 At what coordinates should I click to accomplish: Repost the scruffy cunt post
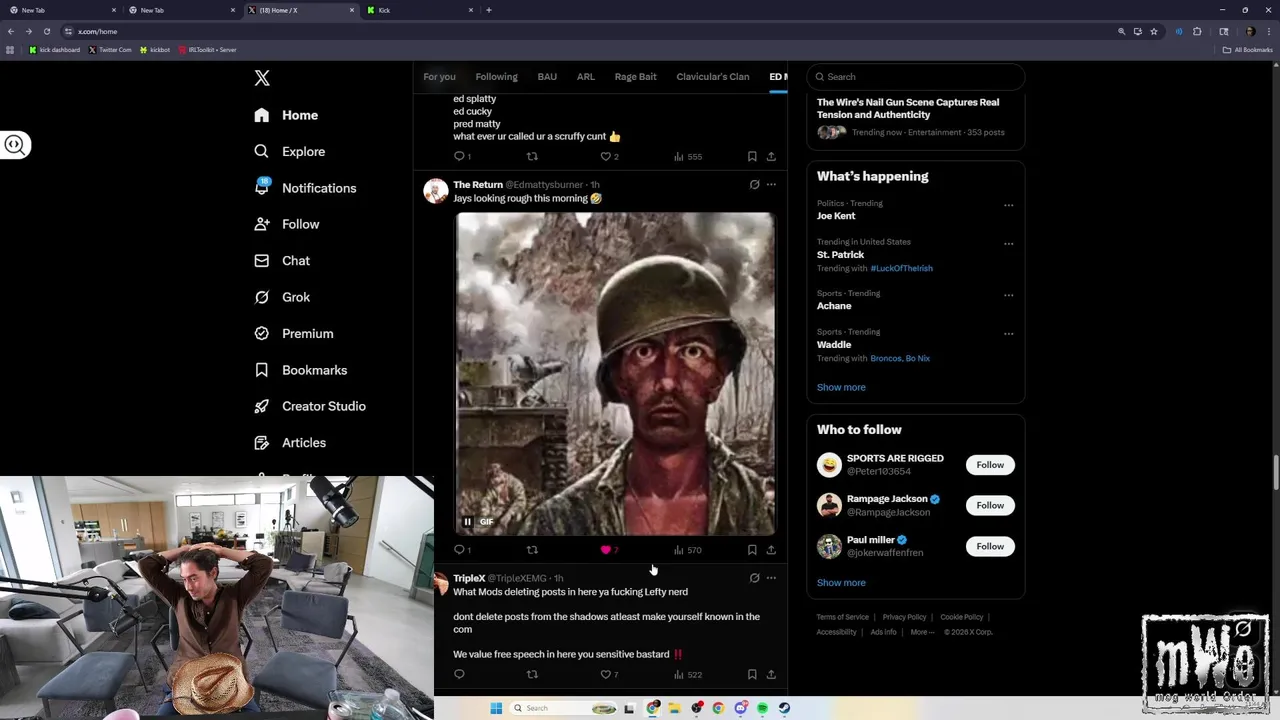point(532,157)
